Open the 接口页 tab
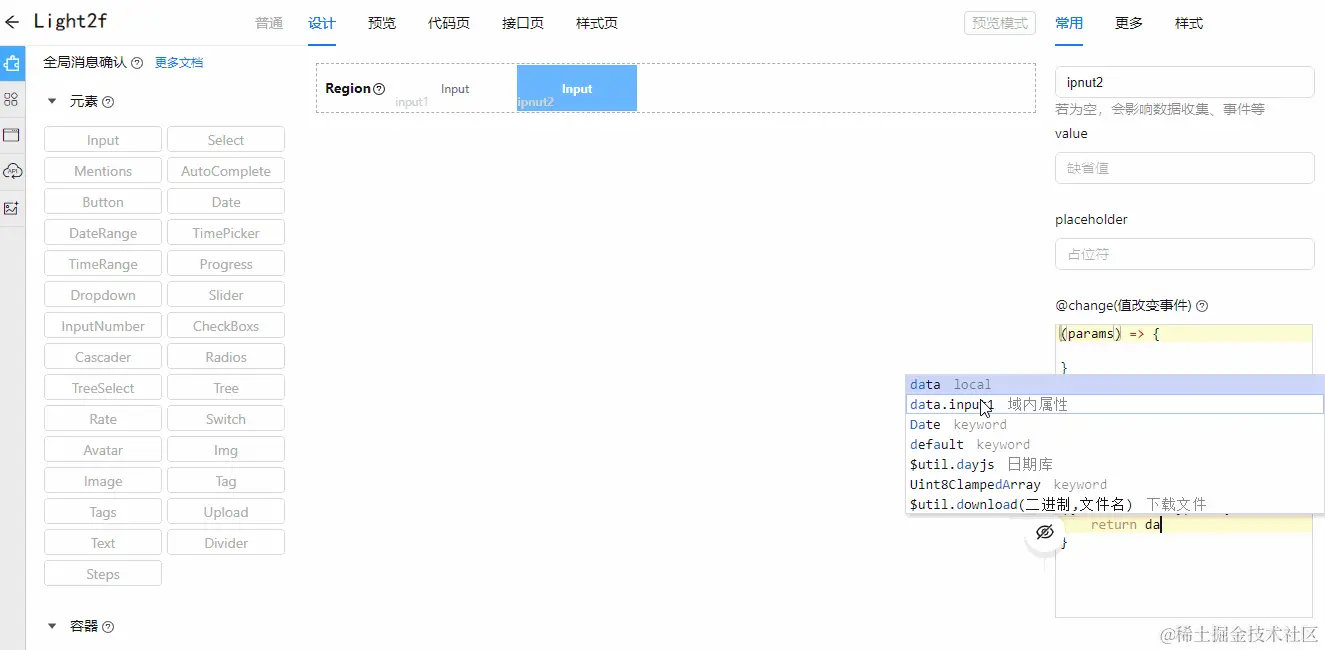This screenshot has height=650, width=1325. [x=523, y=23]
